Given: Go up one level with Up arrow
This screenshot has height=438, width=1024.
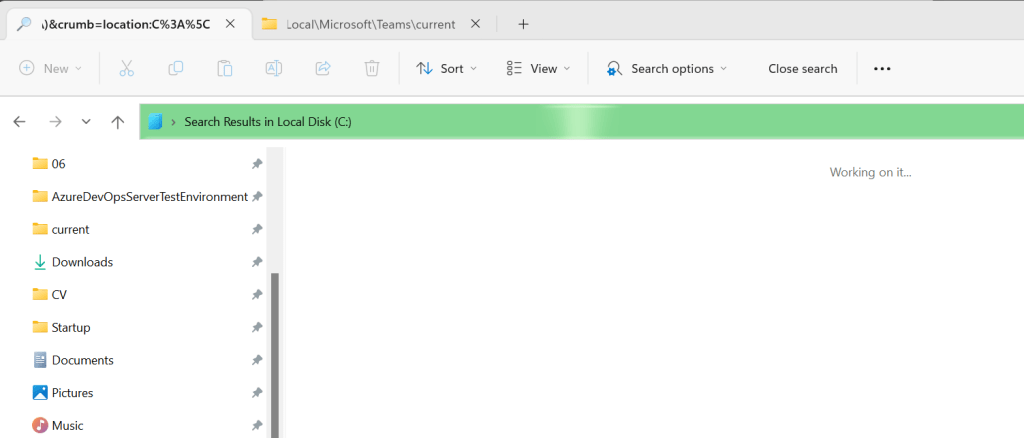Looking at the screenshot, I should tap(118, 121).
